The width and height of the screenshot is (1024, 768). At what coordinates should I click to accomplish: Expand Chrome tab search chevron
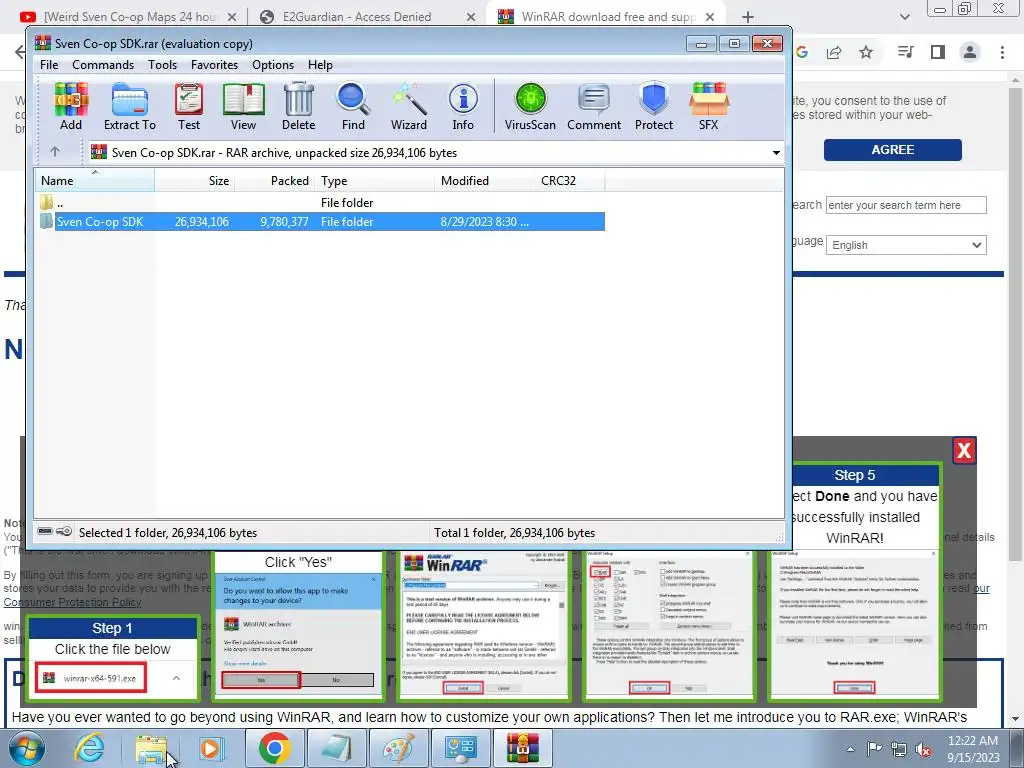coord(904,17)
